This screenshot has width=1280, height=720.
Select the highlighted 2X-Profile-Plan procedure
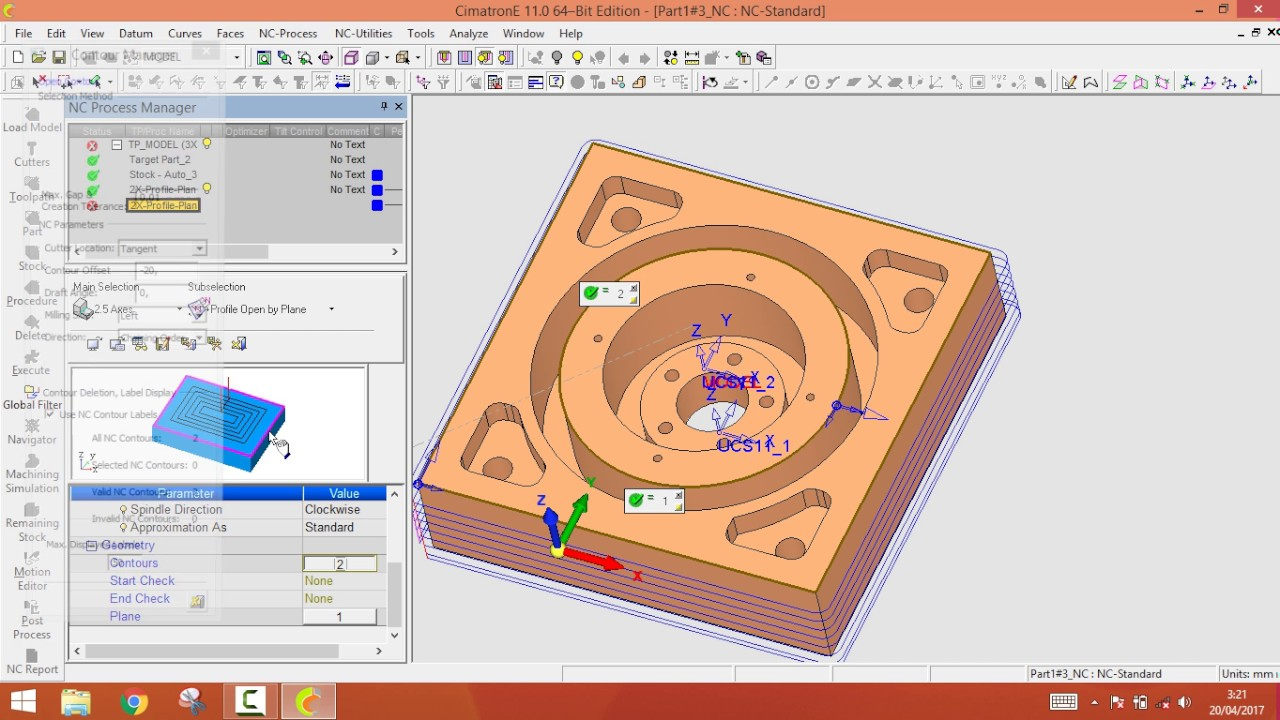tap(163, 205)
